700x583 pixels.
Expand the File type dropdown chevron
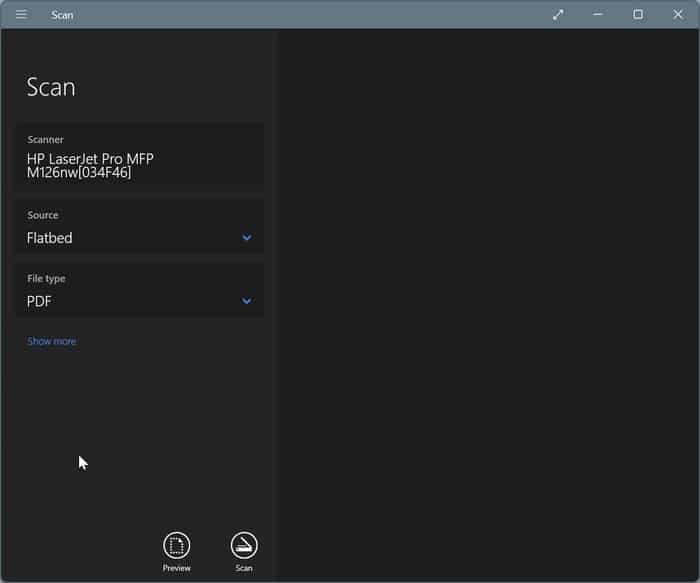point(246,301)
